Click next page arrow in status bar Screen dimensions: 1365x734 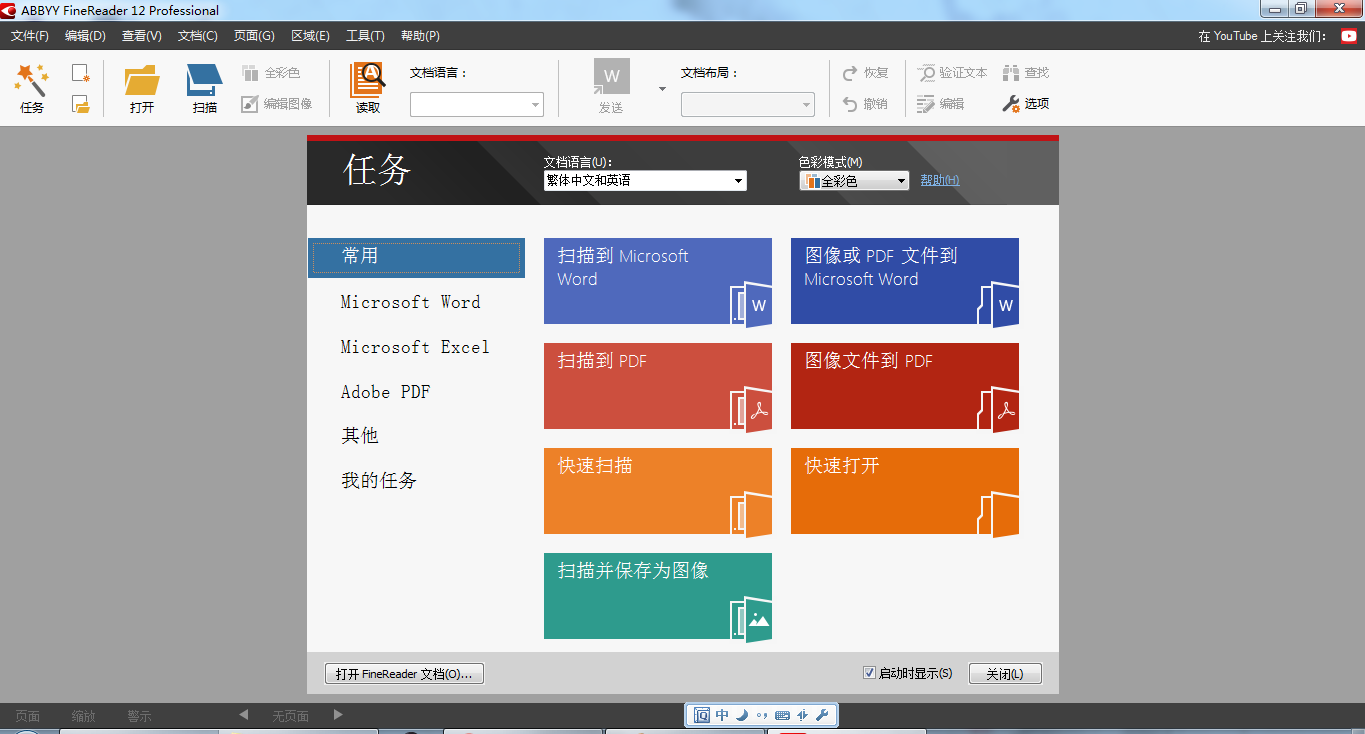(338, 715)
